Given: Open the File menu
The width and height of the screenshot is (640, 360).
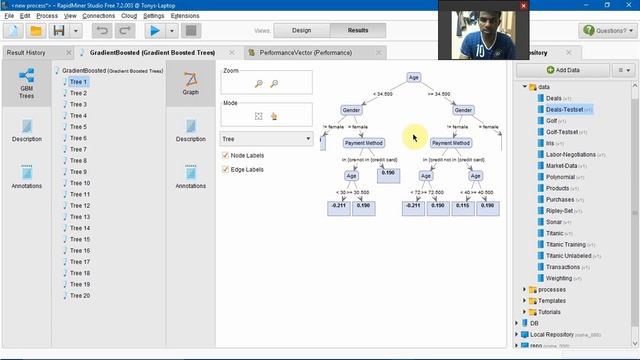Looking at the screenshot, I should point(9,16).
